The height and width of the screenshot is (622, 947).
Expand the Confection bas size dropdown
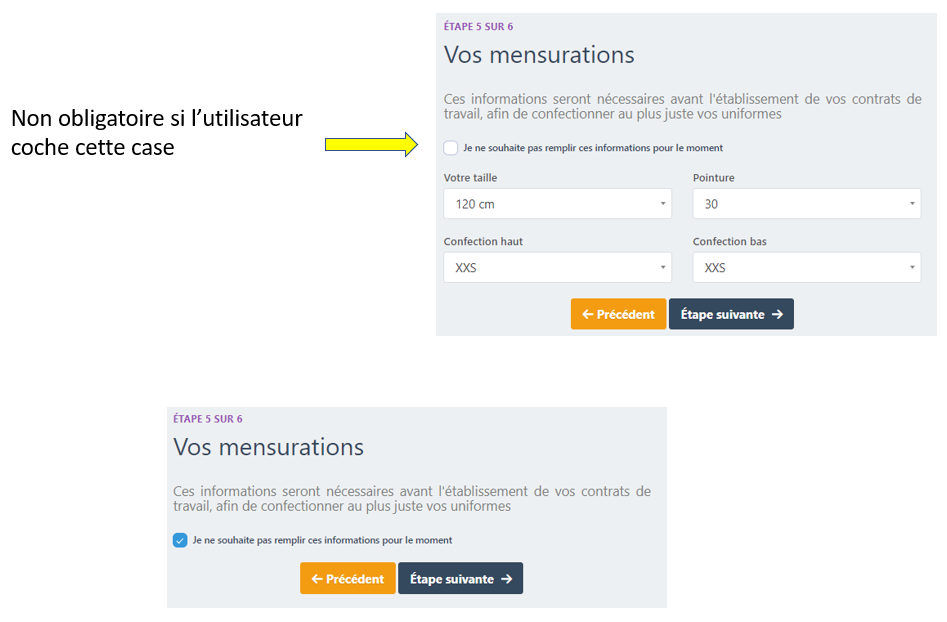(x=806, y=268)
